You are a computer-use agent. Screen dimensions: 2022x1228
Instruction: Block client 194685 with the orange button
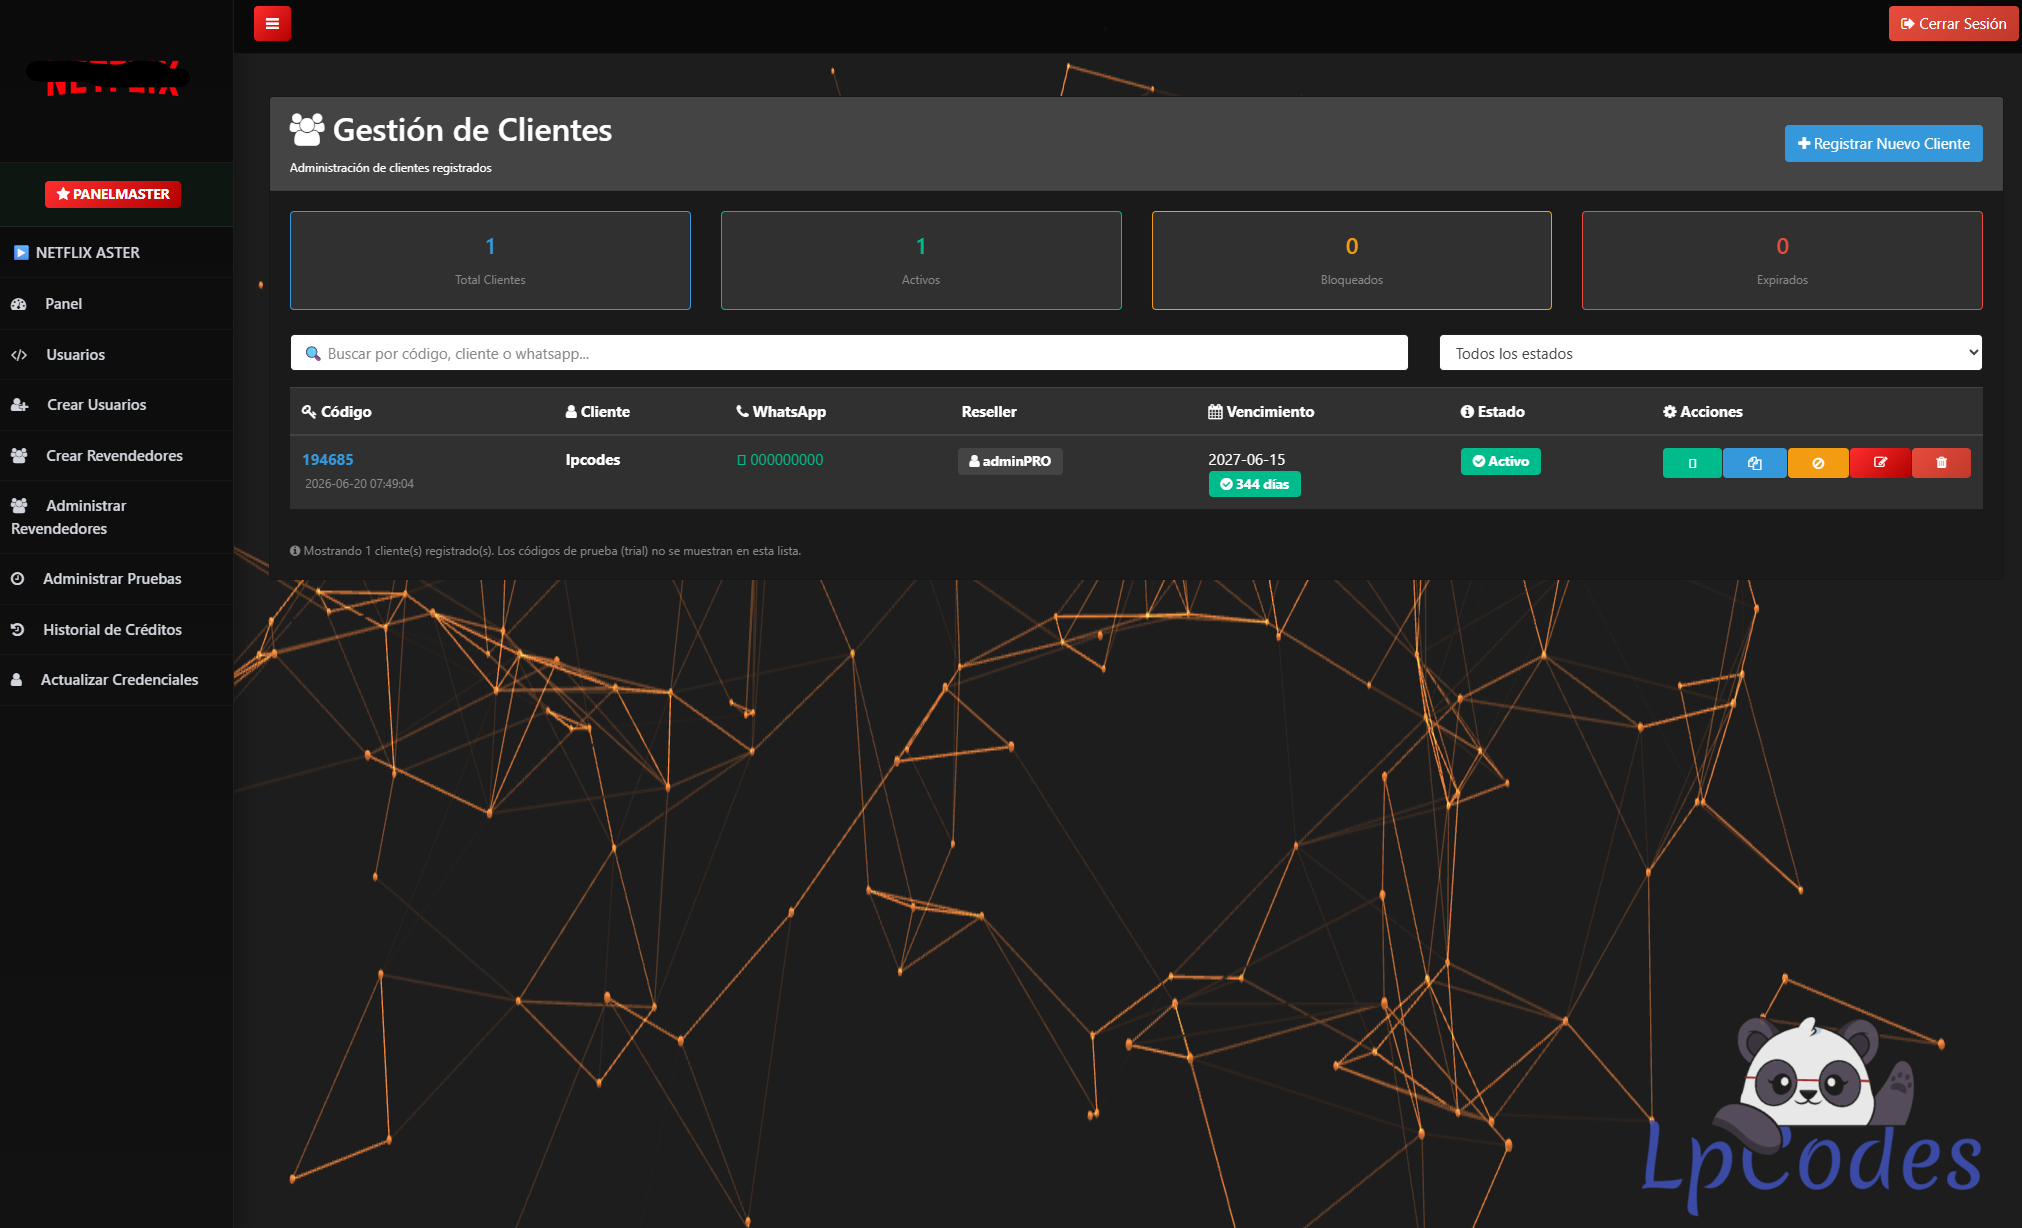[1818, 463]
